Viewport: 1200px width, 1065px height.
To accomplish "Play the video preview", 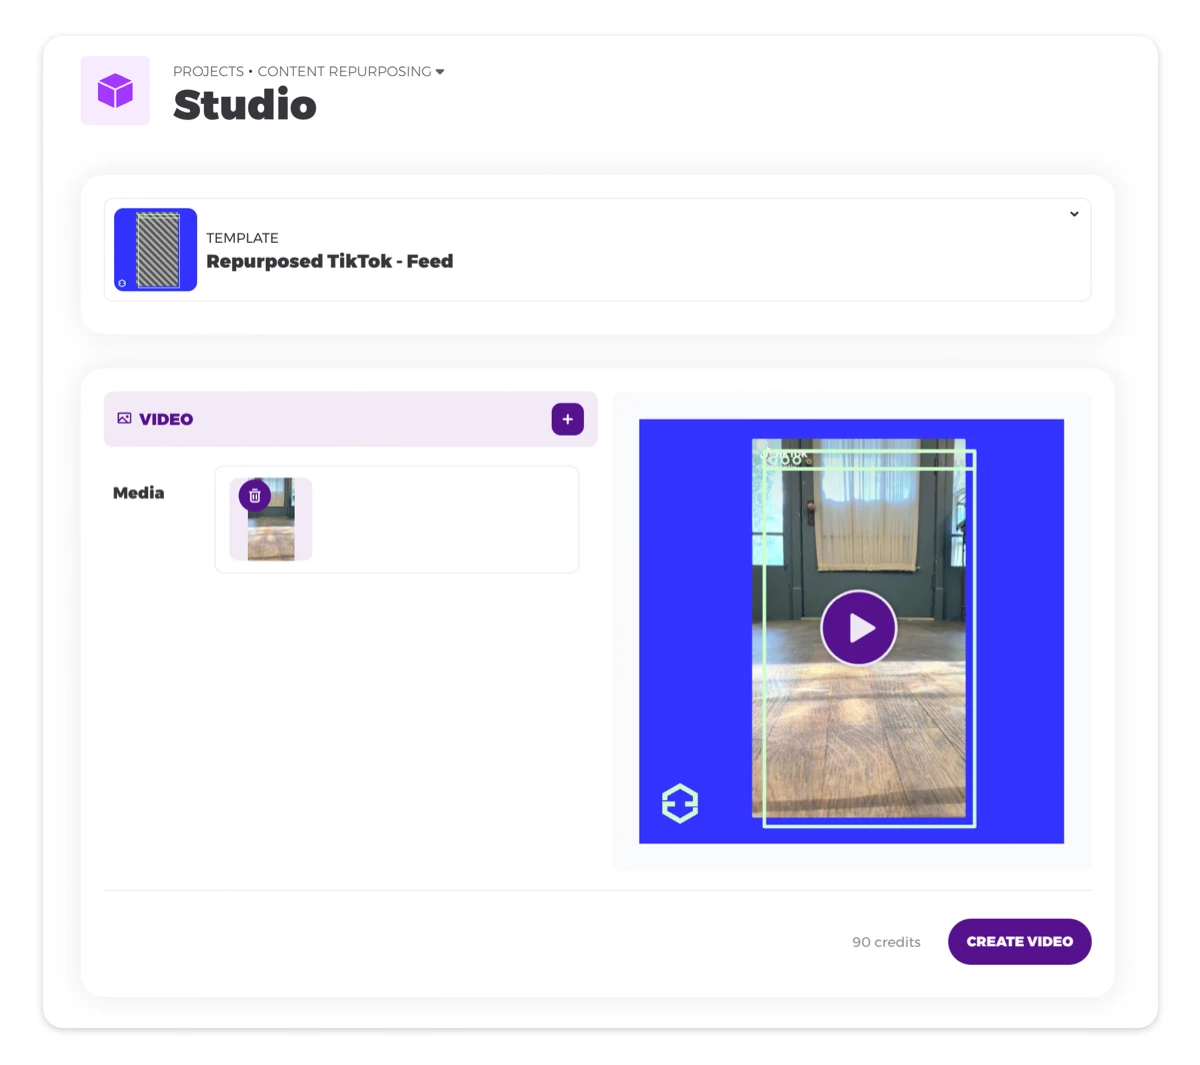I will [x=858, y=628].
